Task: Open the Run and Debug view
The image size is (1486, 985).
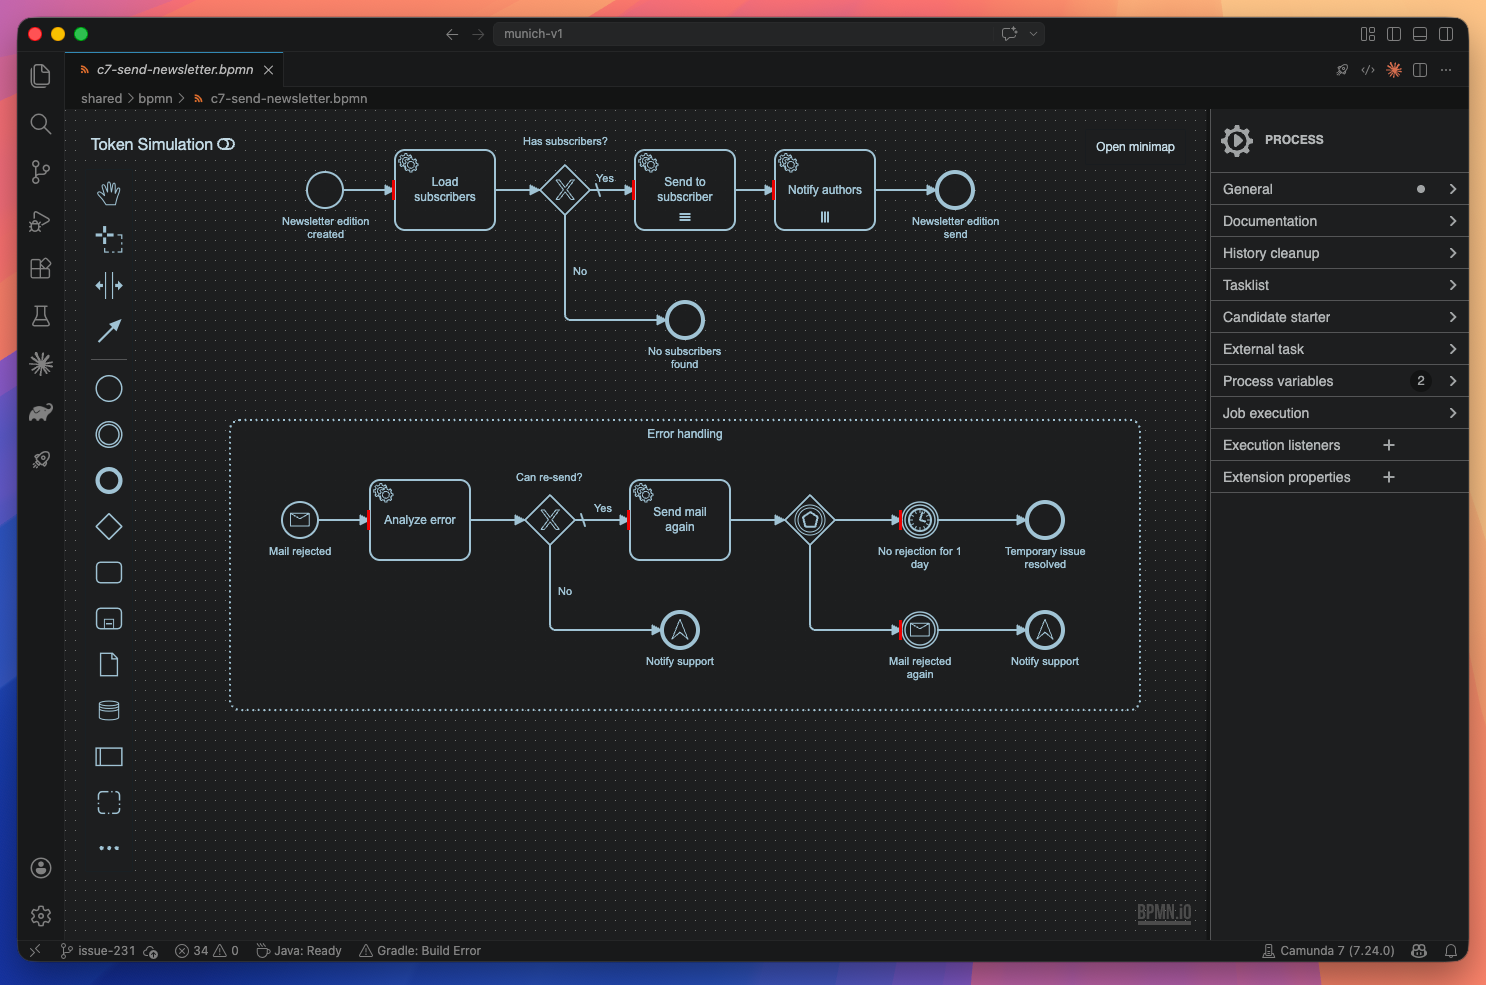Action: tap(41, 220)
